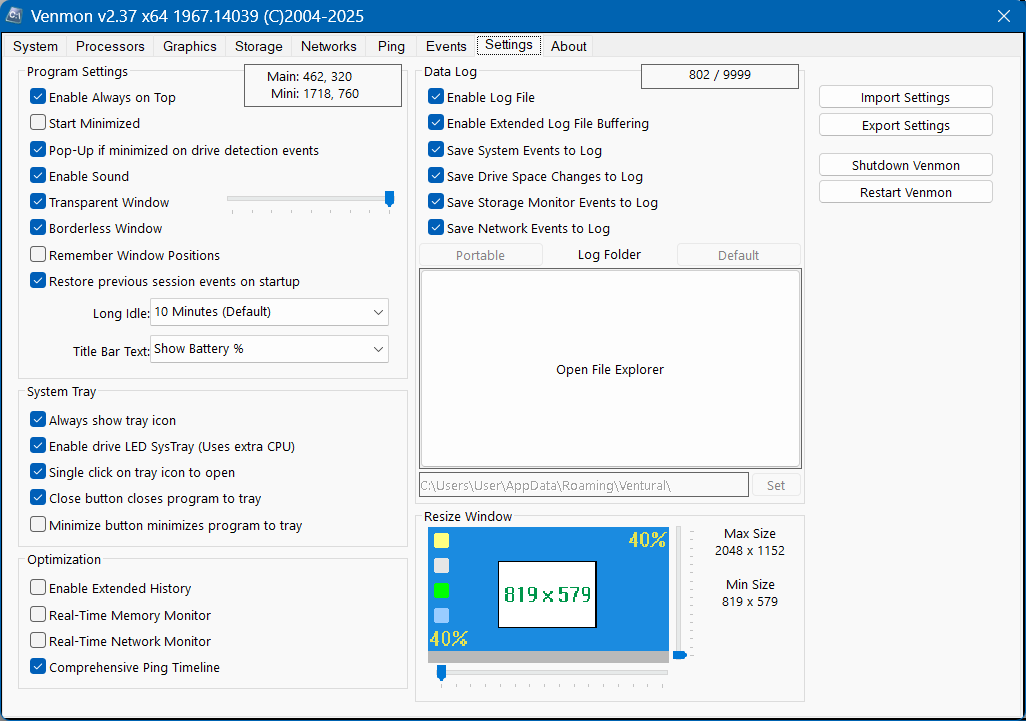The width and height of the screenshot is (1026, 721).
Task: Click the Venmon app icon in title bar
Action: (x=14, y=14)
